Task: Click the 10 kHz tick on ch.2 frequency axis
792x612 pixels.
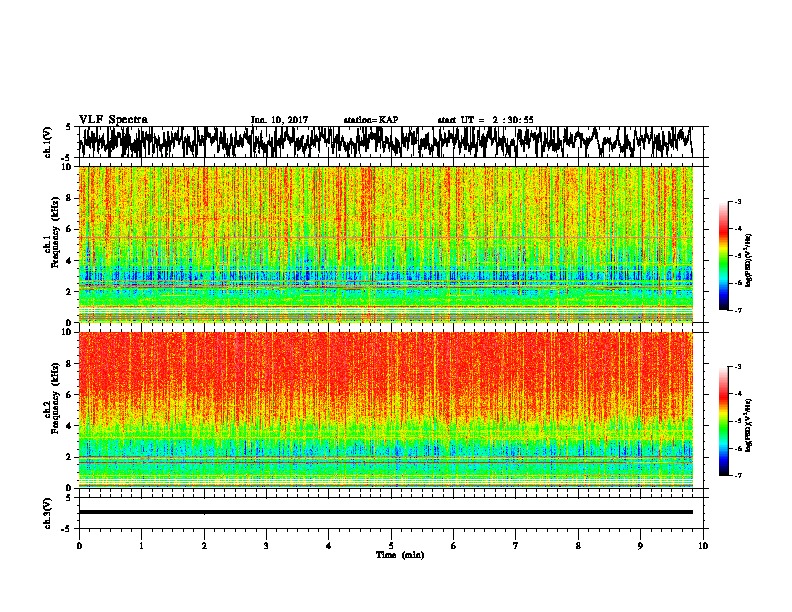Action: (x=68, y=333)
